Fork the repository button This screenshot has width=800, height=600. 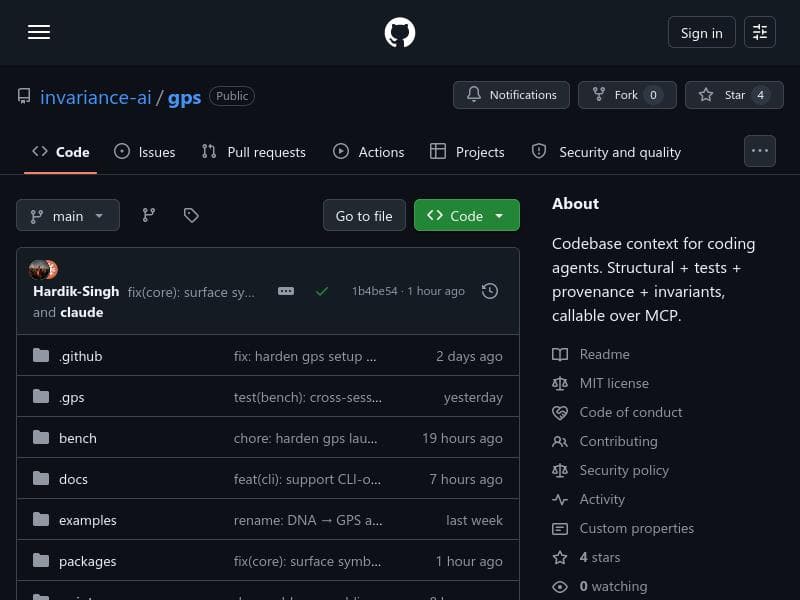(627, 95)
